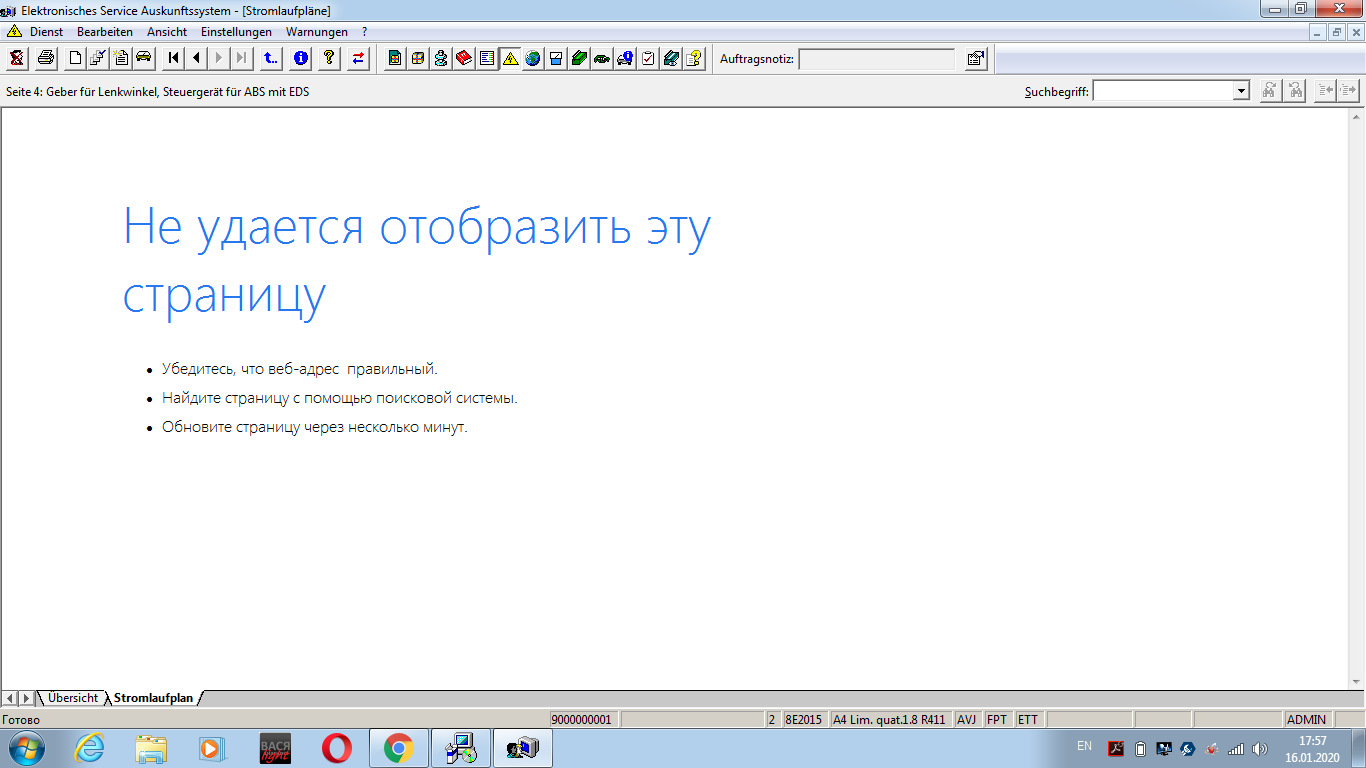Click the red and blue swap arrows icon
The width and height of the screenshot is (1366, 768).
click(x=358, y=58)
